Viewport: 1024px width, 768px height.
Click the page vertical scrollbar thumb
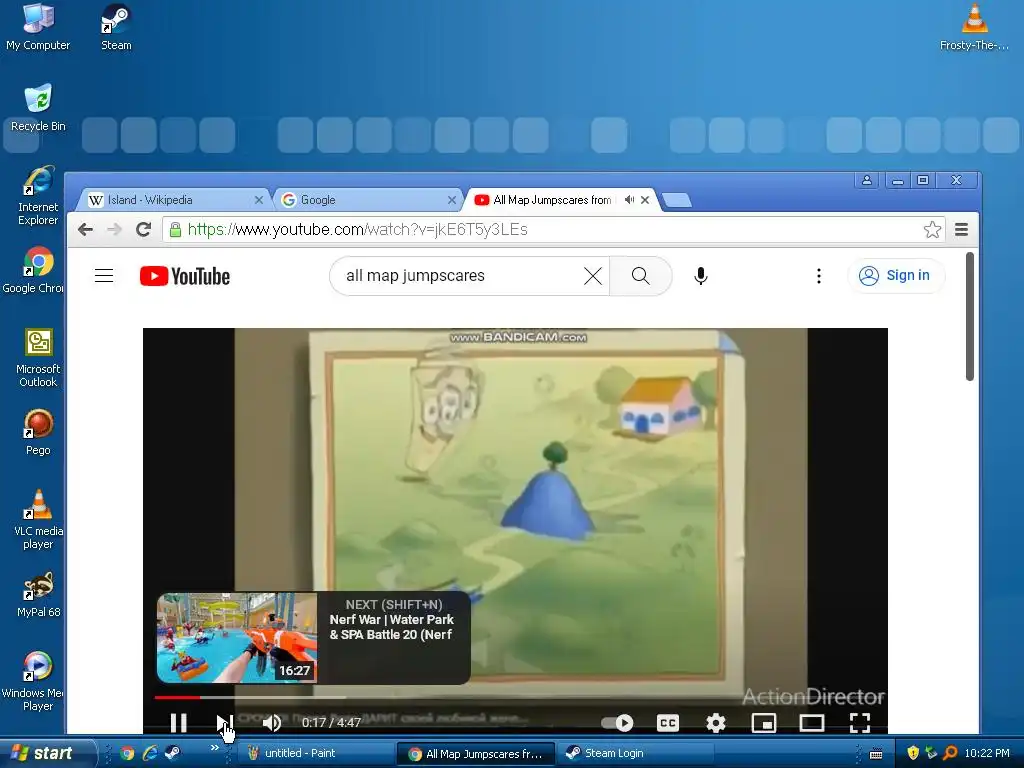click(x=970, y=317)
